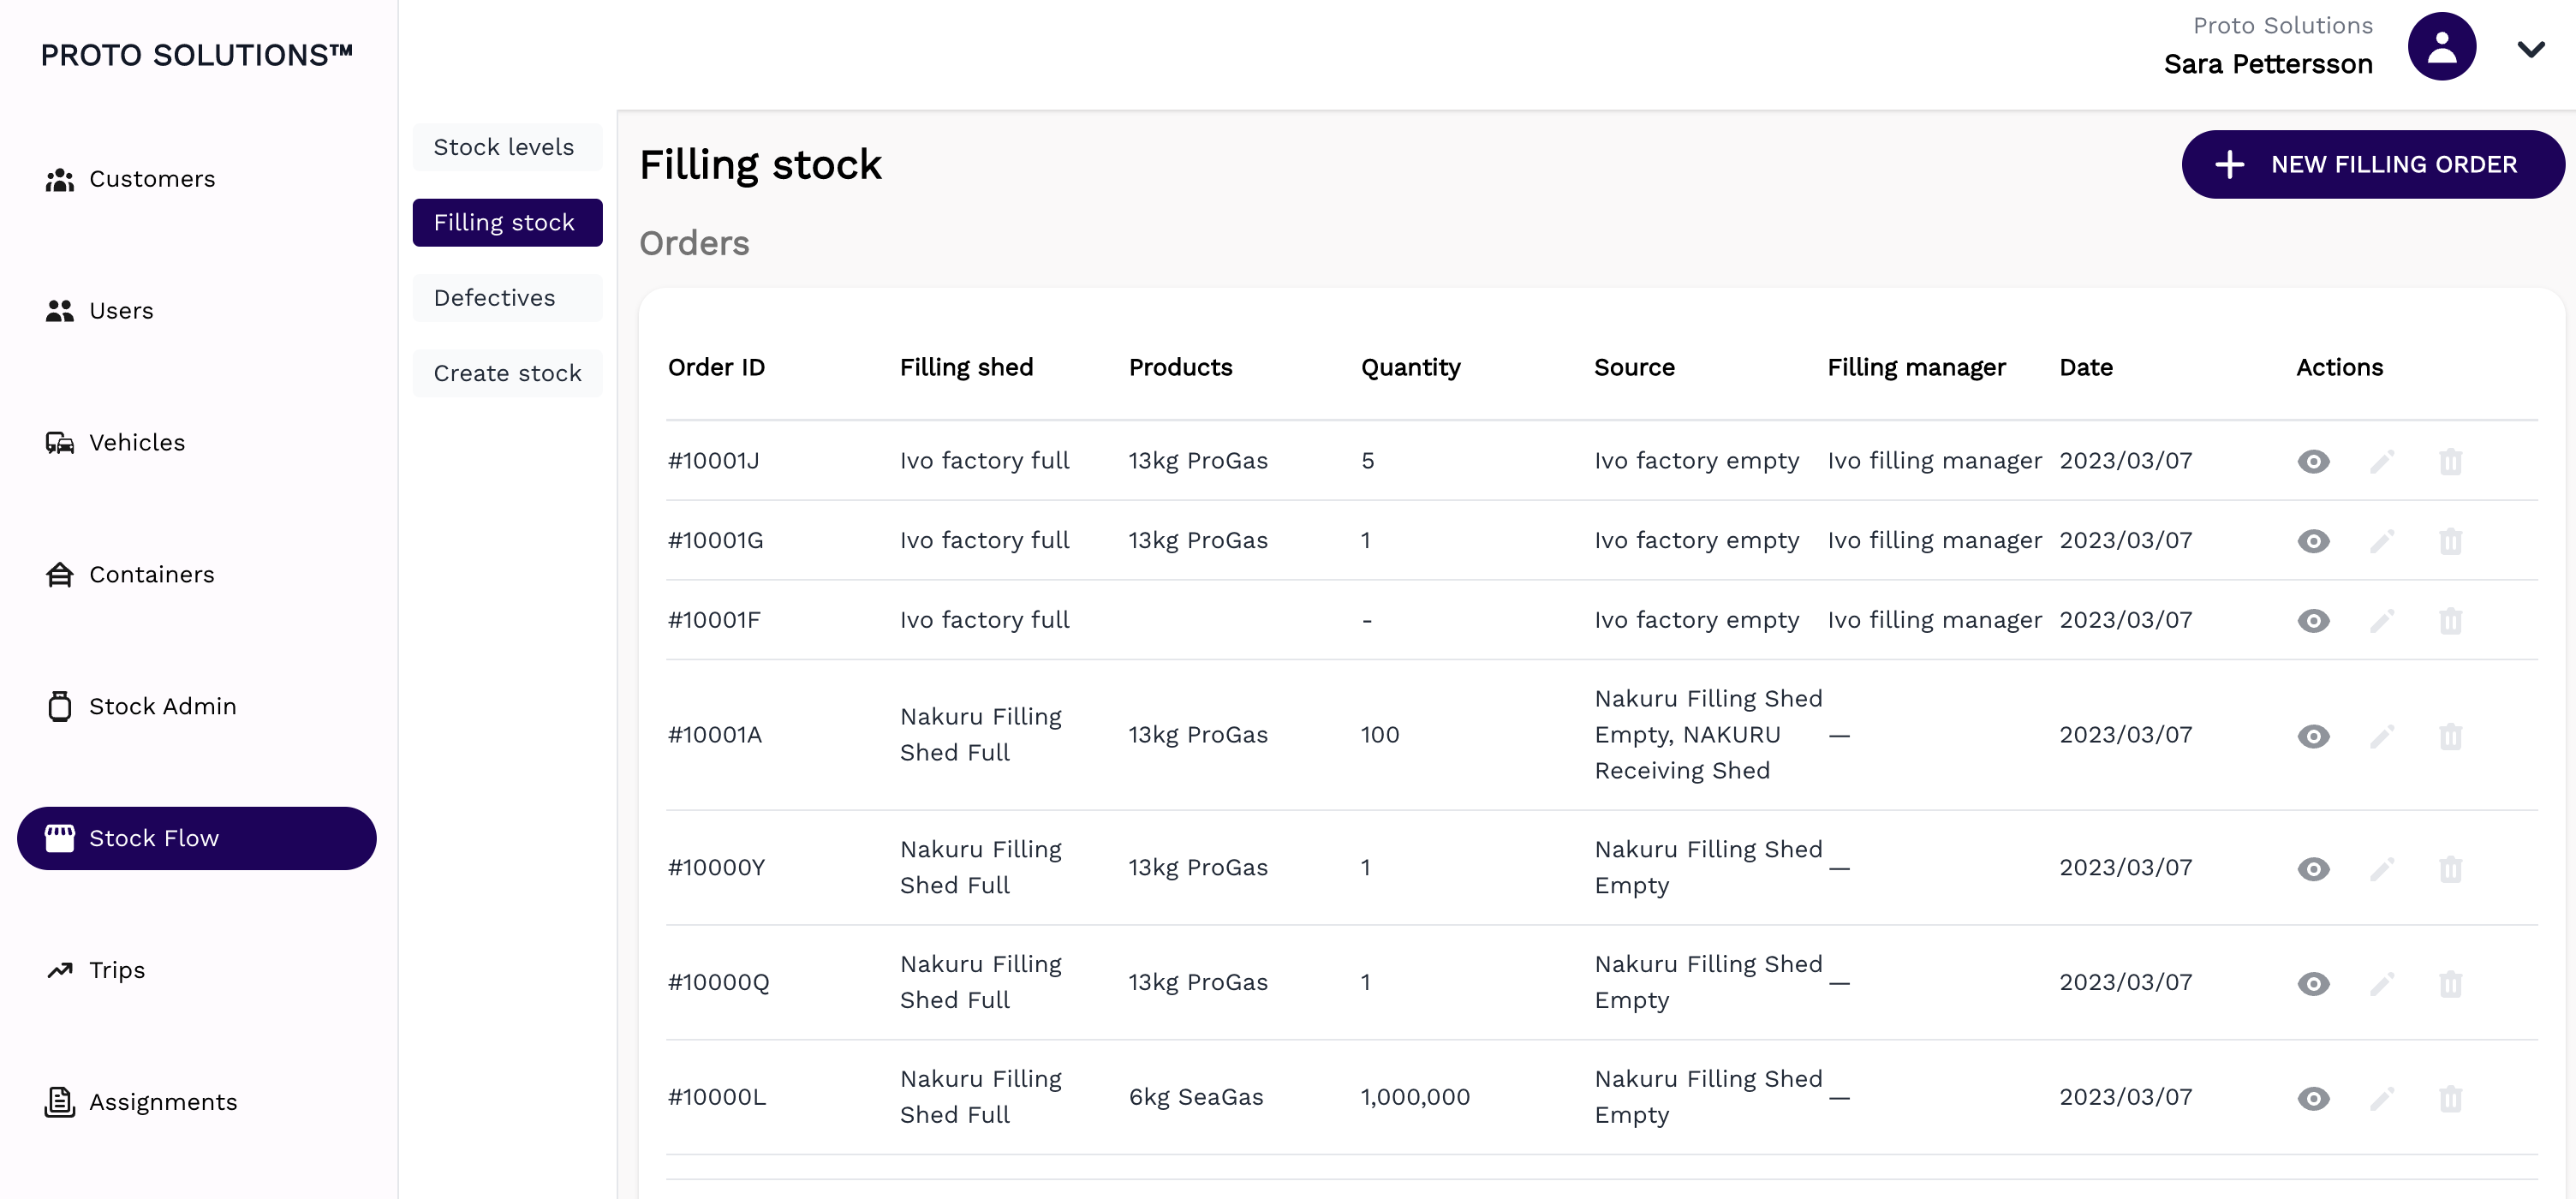Click the Products column header

click(1180, 367)
